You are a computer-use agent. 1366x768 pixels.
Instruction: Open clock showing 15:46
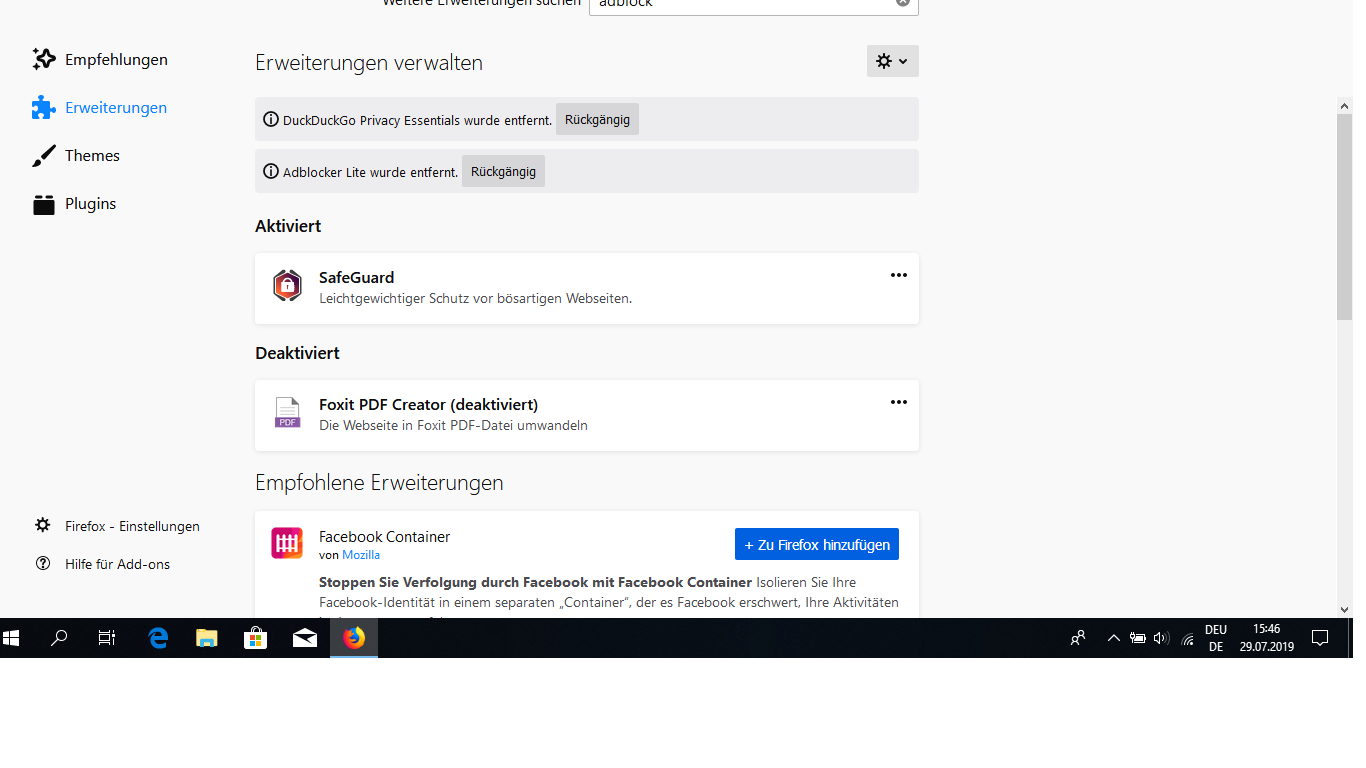point(1267,638)
